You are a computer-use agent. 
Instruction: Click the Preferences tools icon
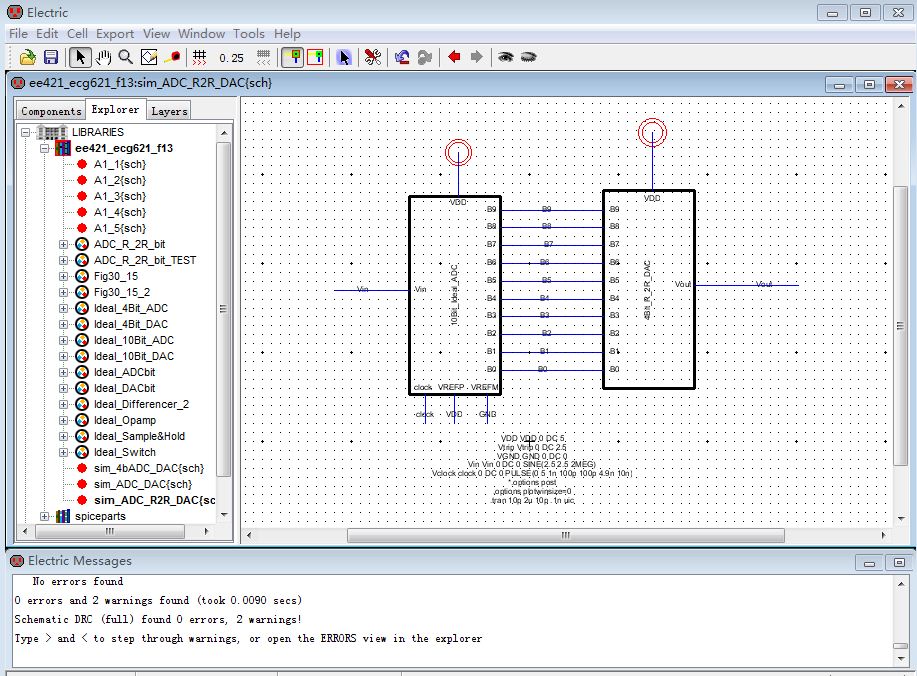pyautogui.click(x=372, y=57)
